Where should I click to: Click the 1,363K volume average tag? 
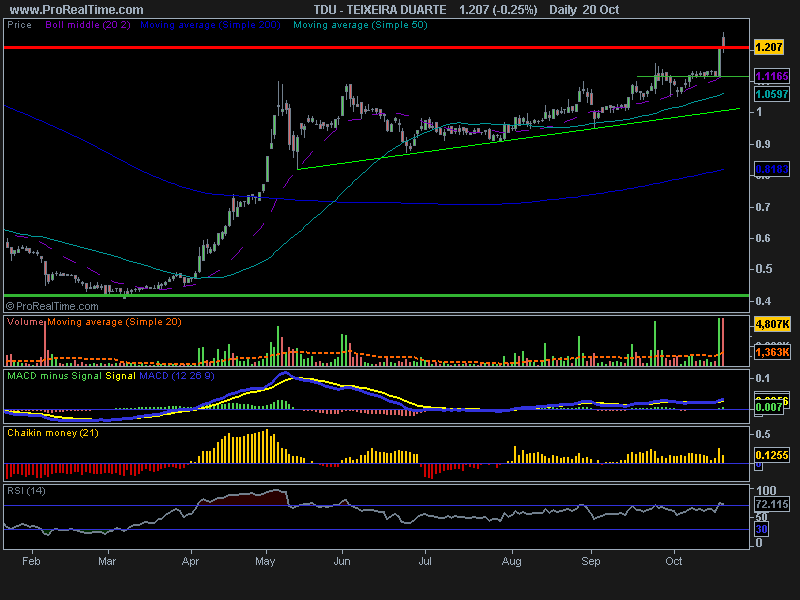[x=772, y=353]
